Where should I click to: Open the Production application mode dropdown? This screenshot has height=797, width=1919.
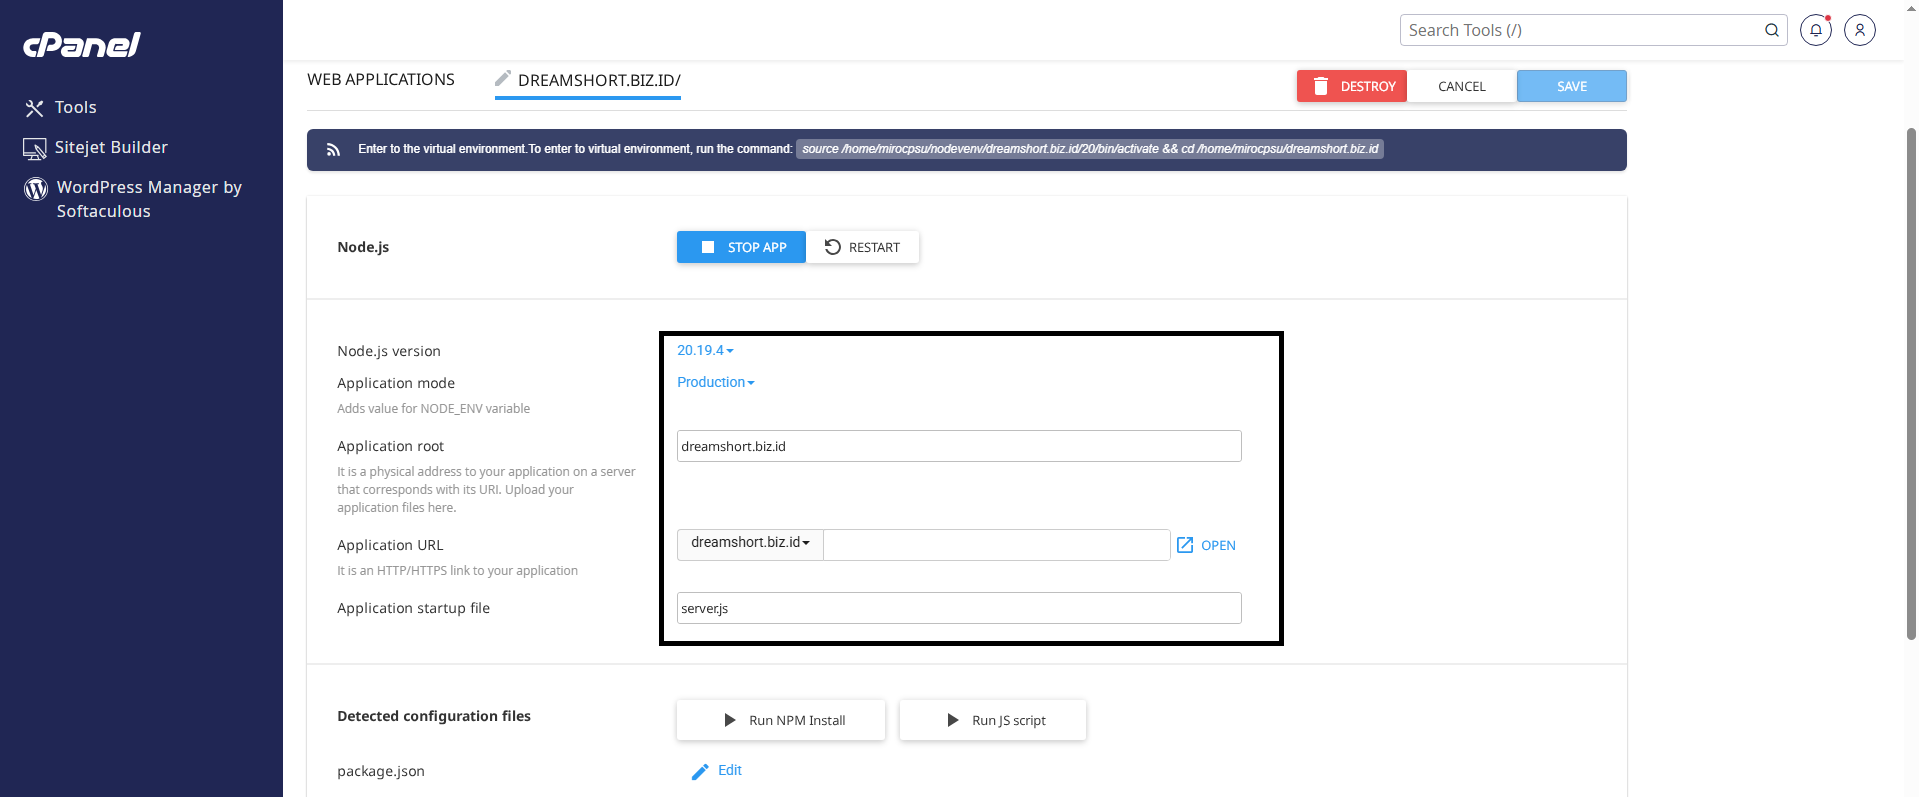tap(715, 383)
